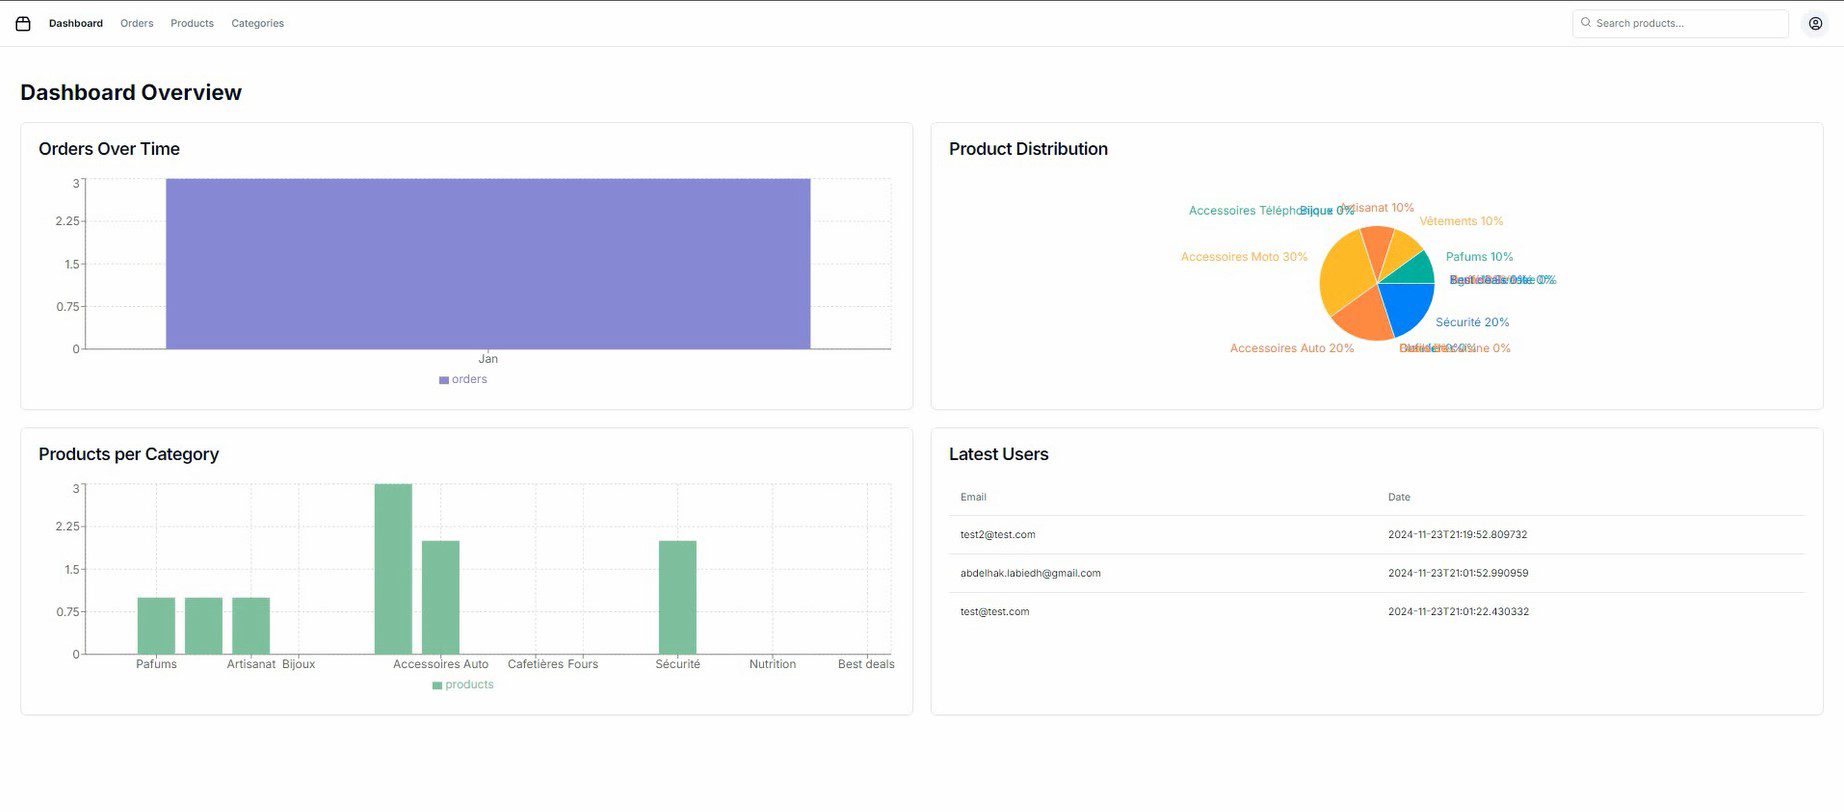The image size is (1844, 812).
Task: Go to the Orders page
Action: coord(137,23)
